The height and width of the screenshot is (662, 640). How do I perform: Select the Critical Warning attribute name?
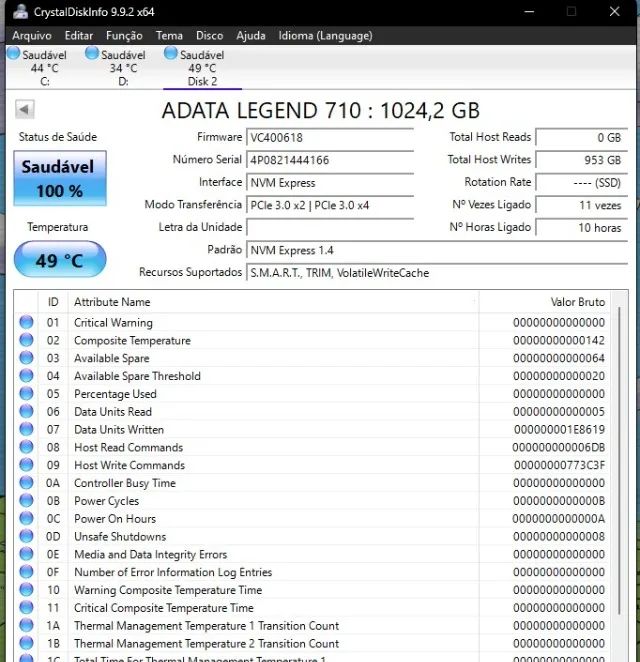point(113,323)
